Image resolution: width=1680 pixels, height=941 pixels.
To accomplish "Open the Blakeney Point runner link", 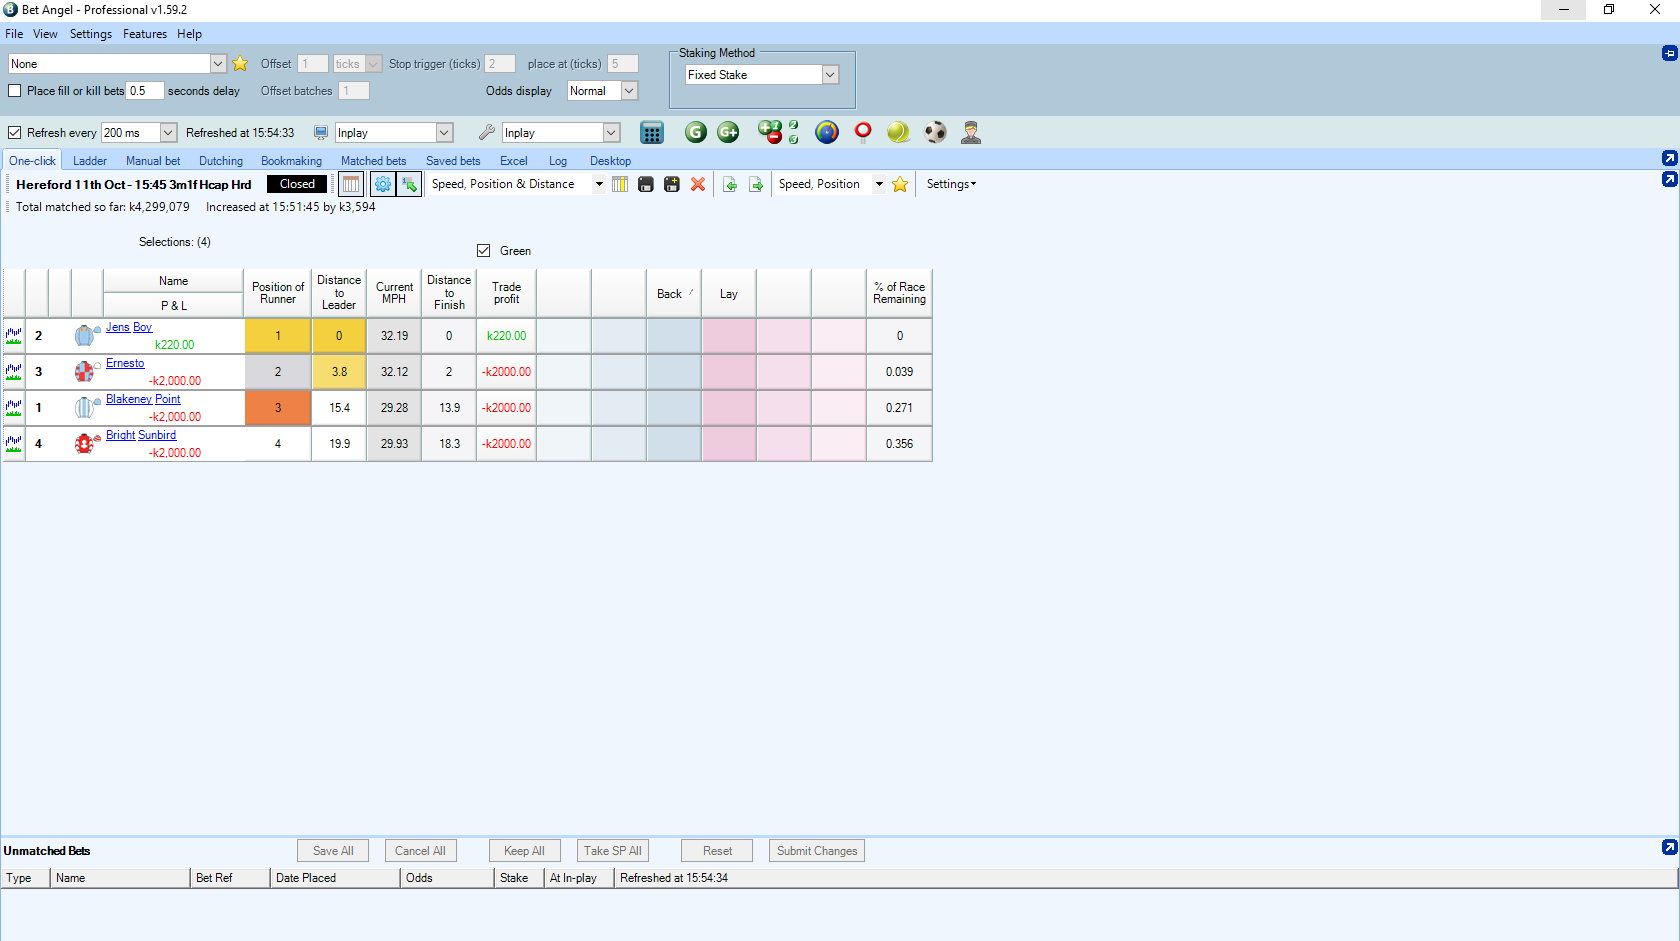I will click(x=143, y=399).
